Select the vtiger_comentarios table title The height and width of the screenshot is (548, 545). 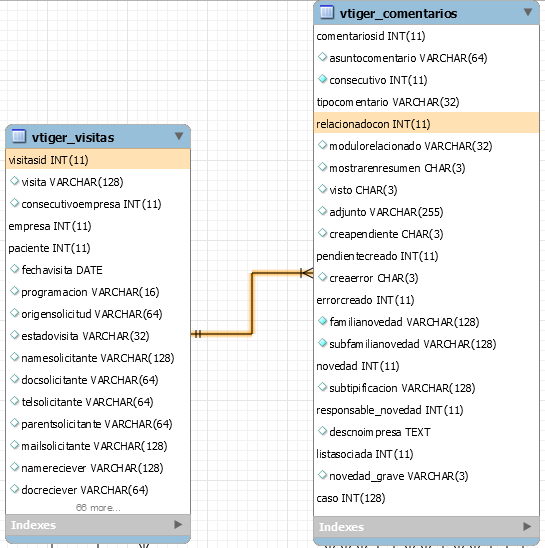(x=398, y=13)
